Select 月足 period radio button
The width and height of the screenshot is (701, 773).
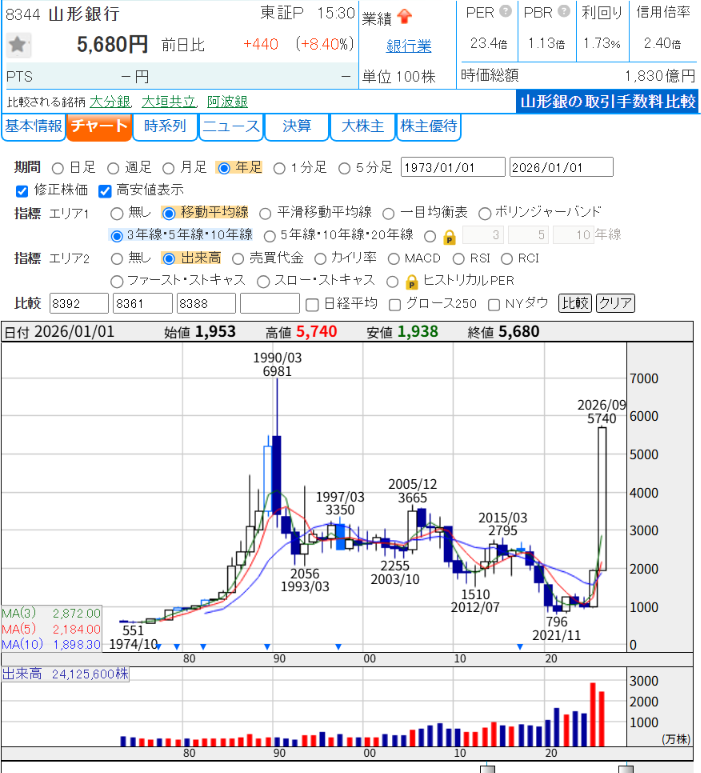pos(168,169)
